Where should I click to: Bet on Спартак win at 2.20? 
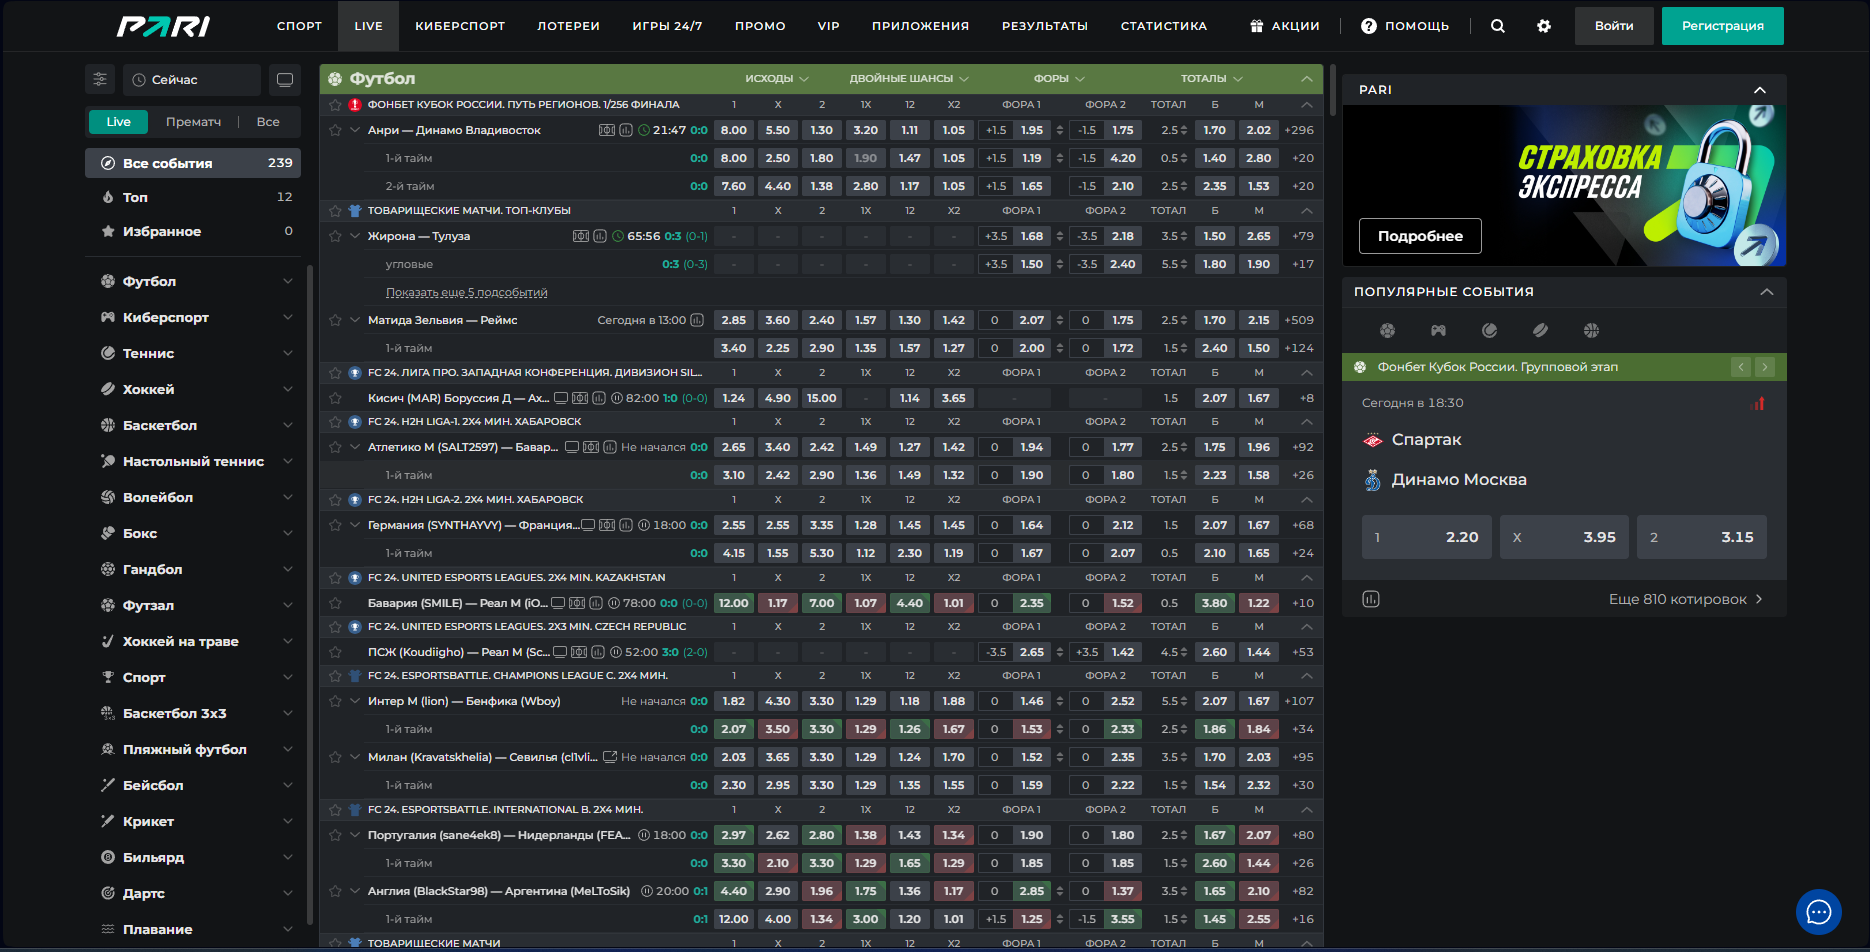click(x=1427, y=537)
